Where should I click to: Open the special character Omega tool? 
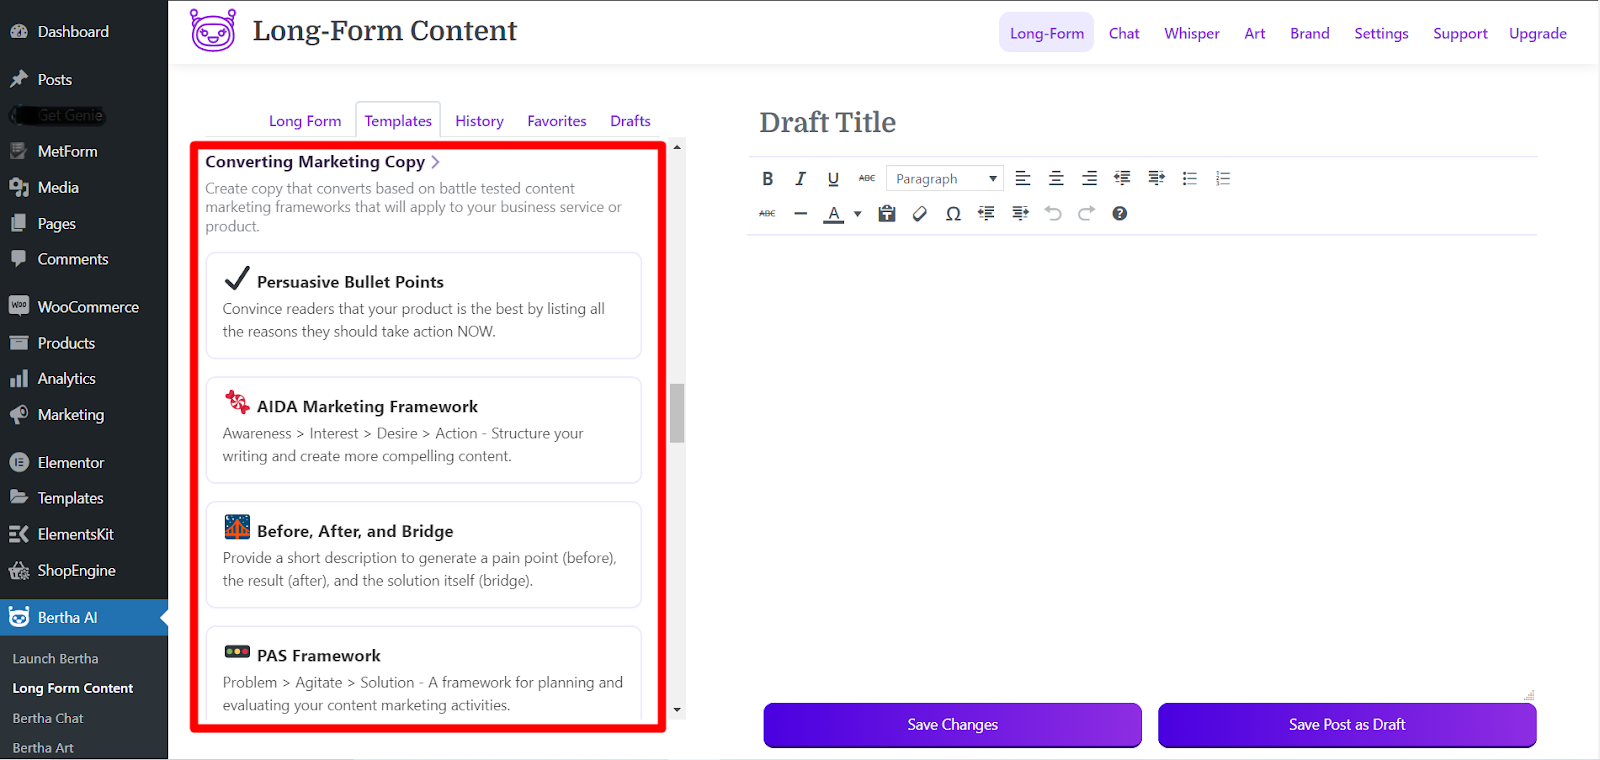pos(953,214)
